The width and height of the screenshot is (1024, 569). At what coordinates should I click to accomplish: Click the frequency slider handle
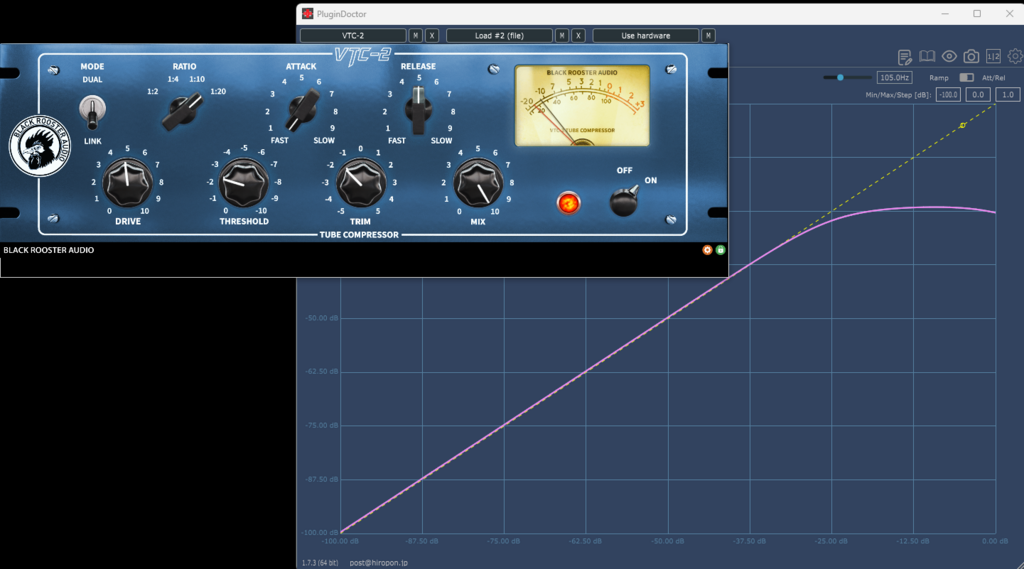[x=840, y=78]
